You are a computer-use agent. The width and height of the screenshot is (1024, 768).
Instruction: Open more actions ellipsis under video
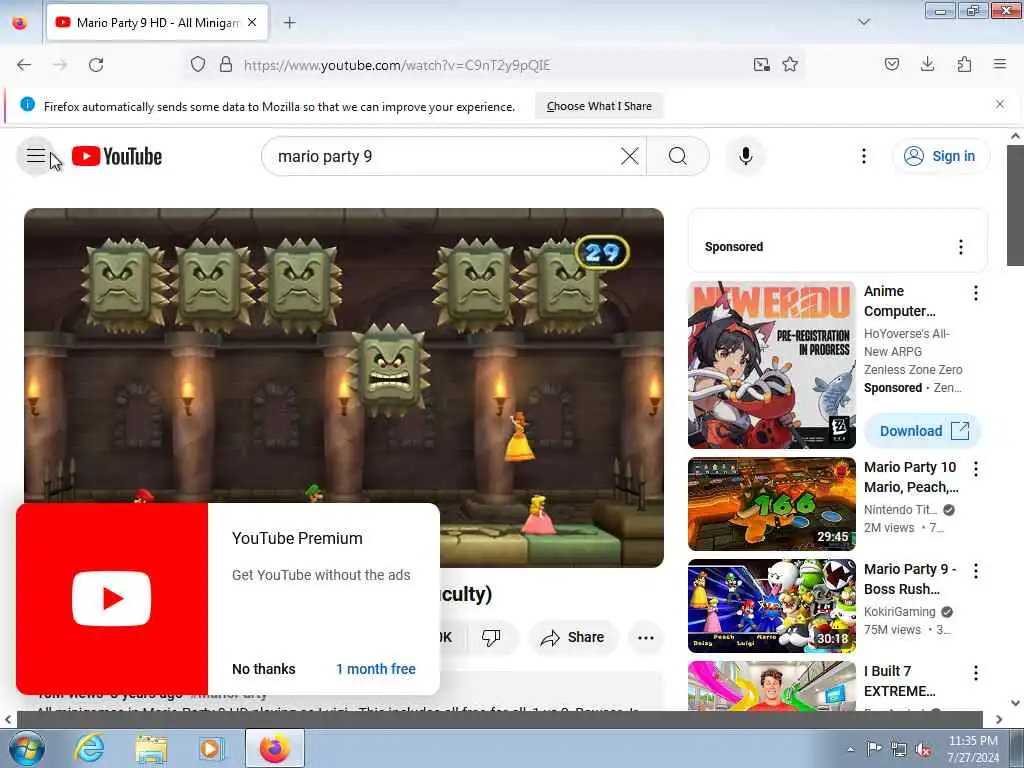coord(645,638)
